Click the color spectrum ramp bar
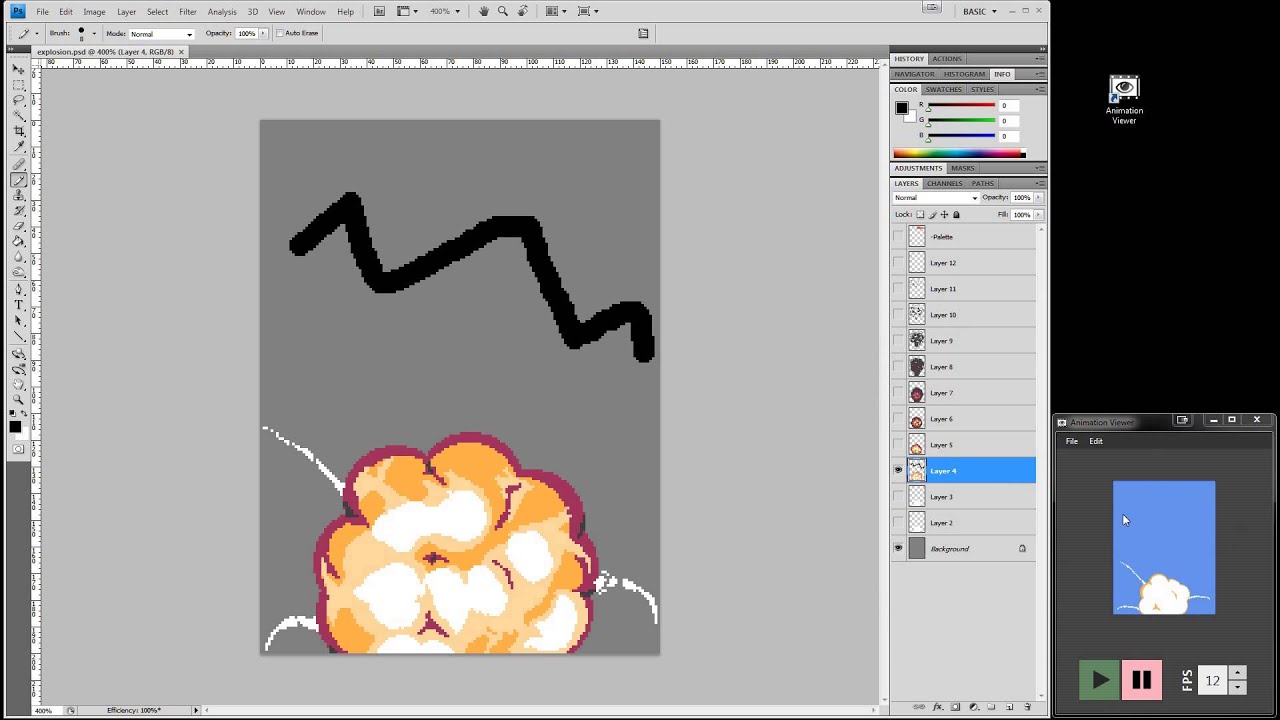This screenshot has width=1280, height=720. tap(959, 154)
